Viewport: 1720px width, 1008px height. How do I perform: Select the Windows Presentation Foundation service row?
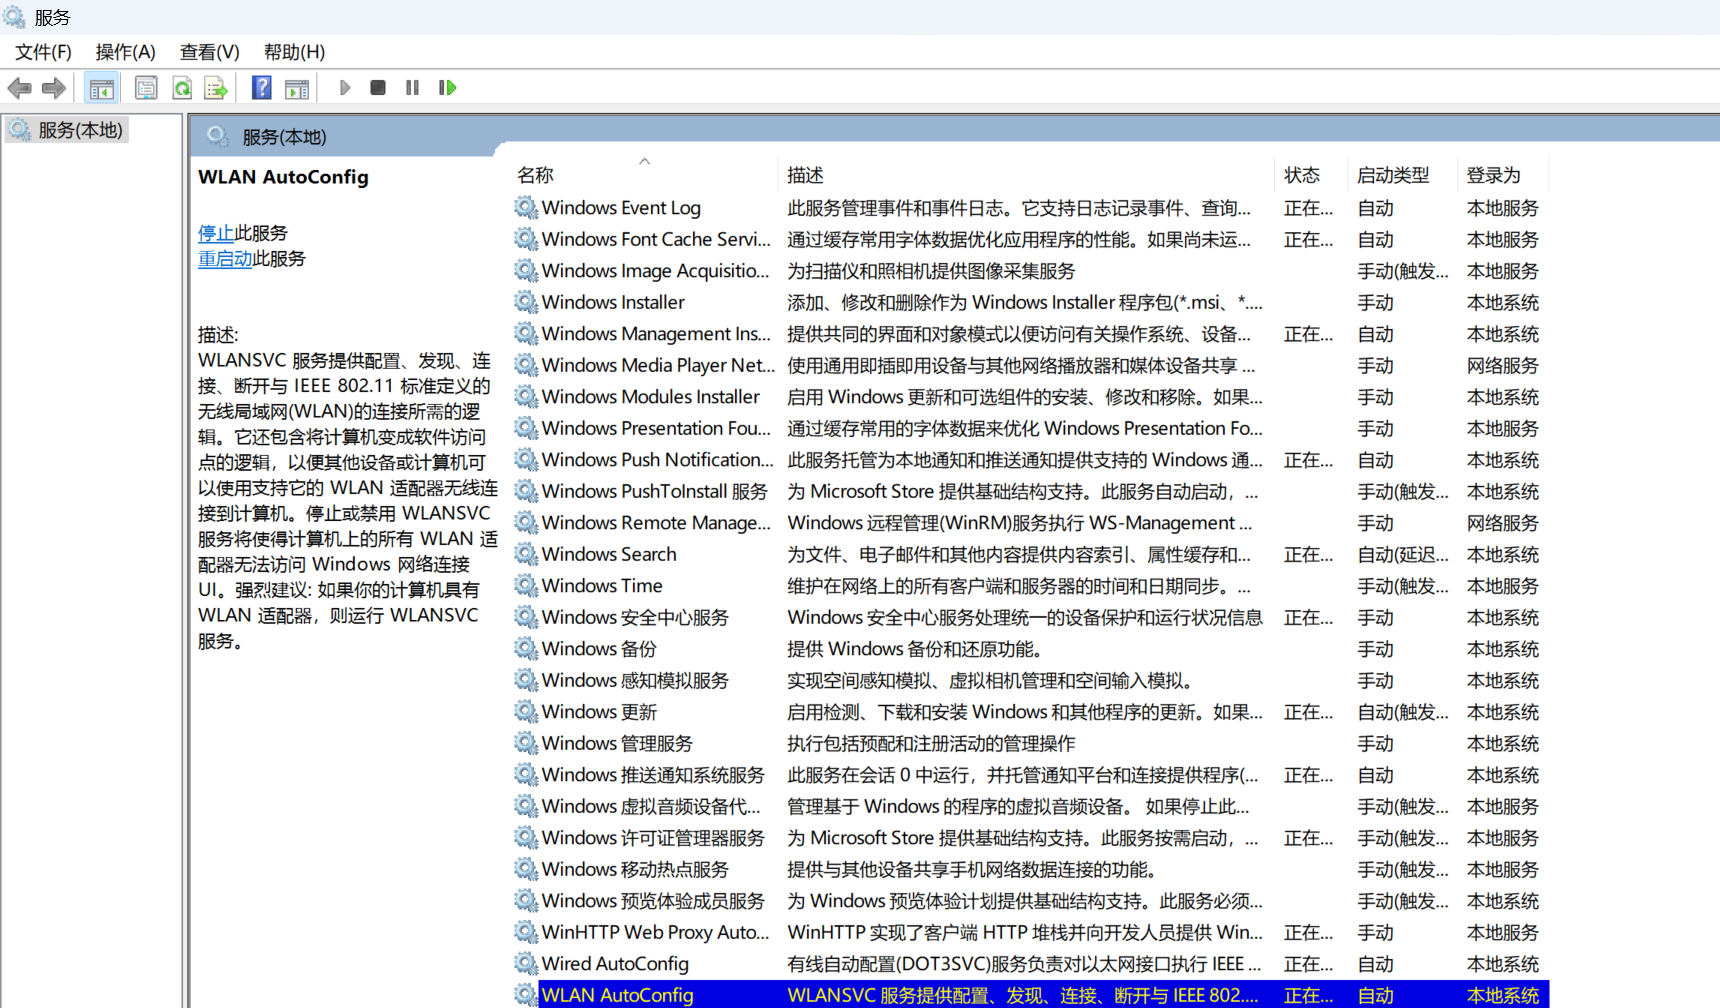pos(1030,429)
